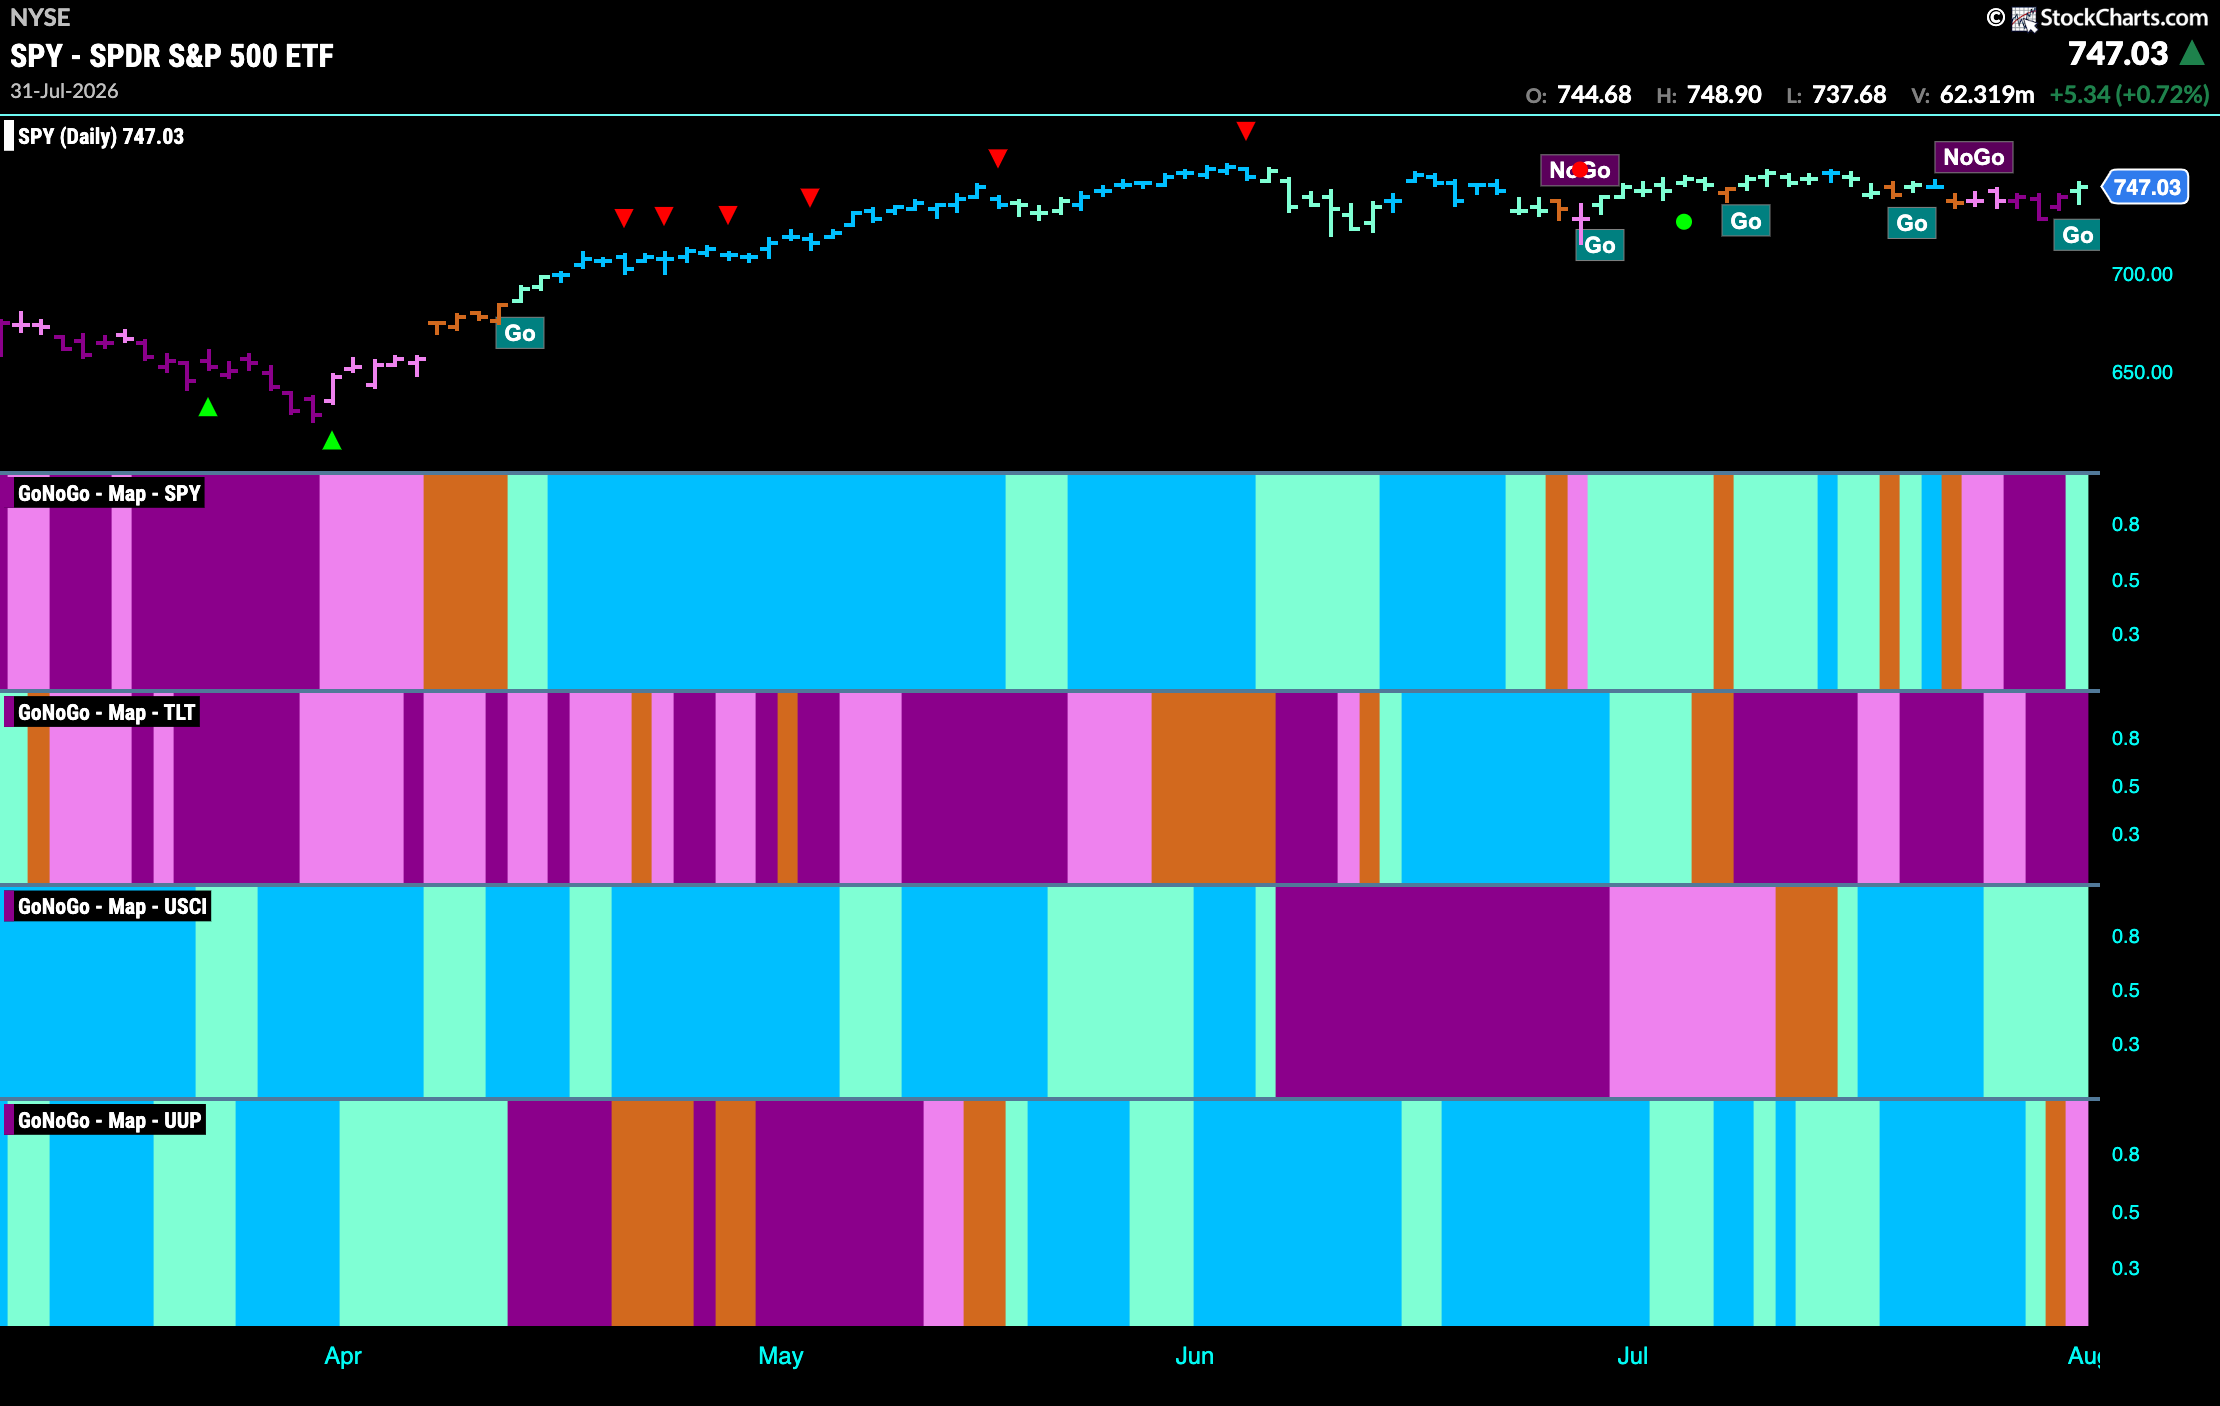2220x1406 pixels.
Task: Click the wide blue May block in the SPY map
Action: click(x=776, y=582)
